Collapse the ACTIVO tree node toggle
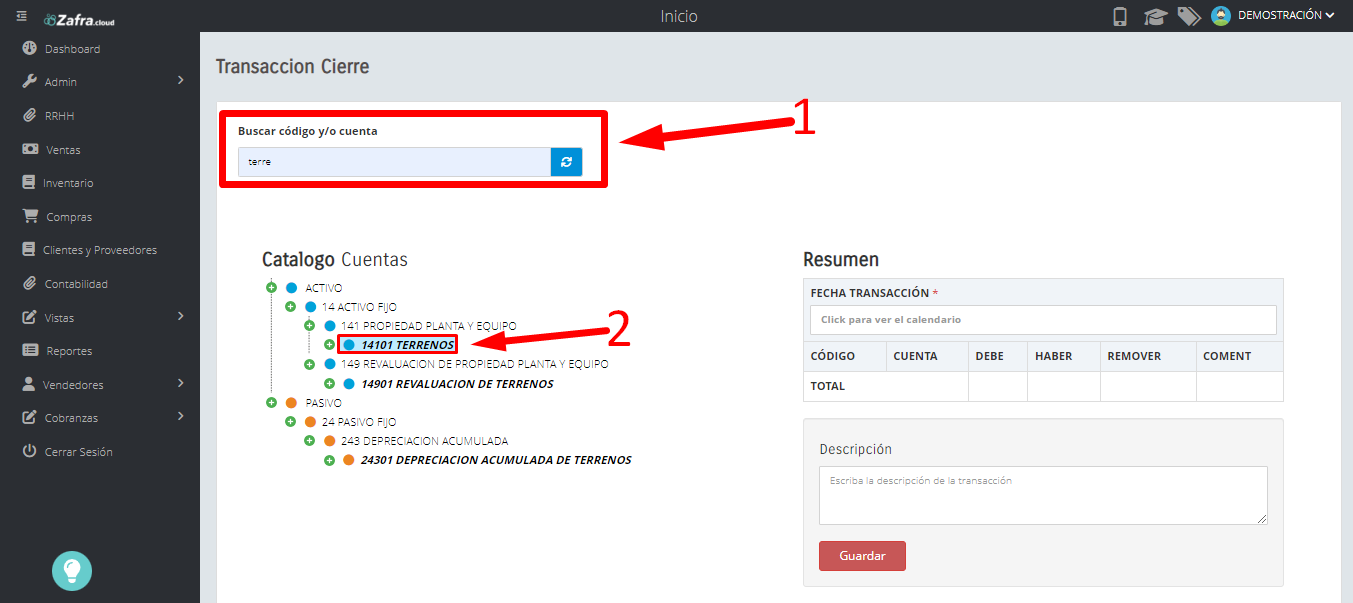 (x=271, y=288)
